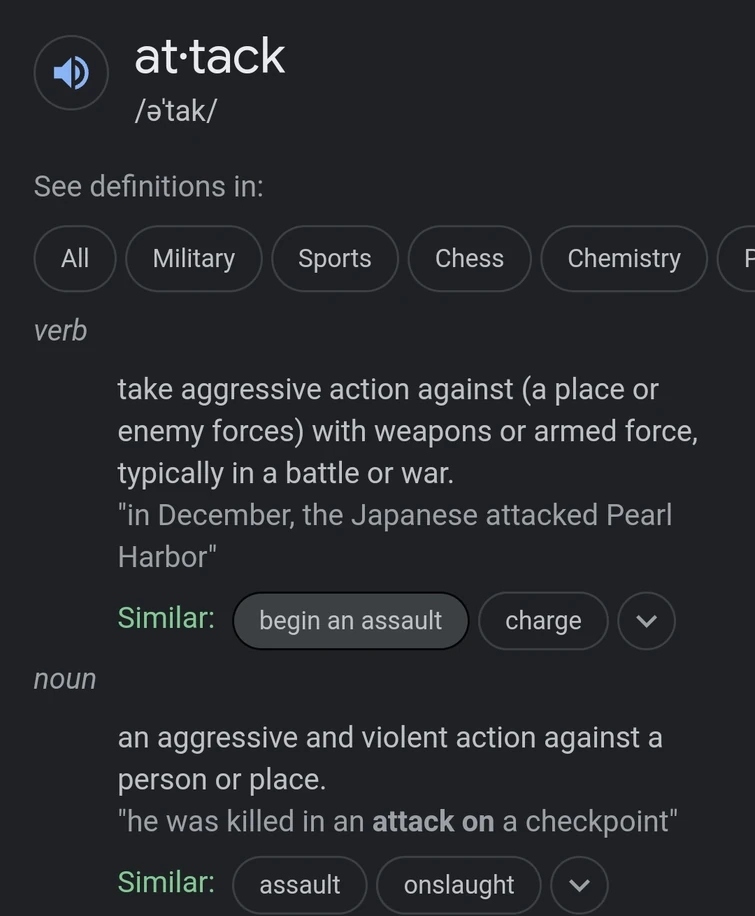Click the phonetic spelling /əˈtak/
The width and height of the screenshot is (755, 916).
[x=175, y=110]
